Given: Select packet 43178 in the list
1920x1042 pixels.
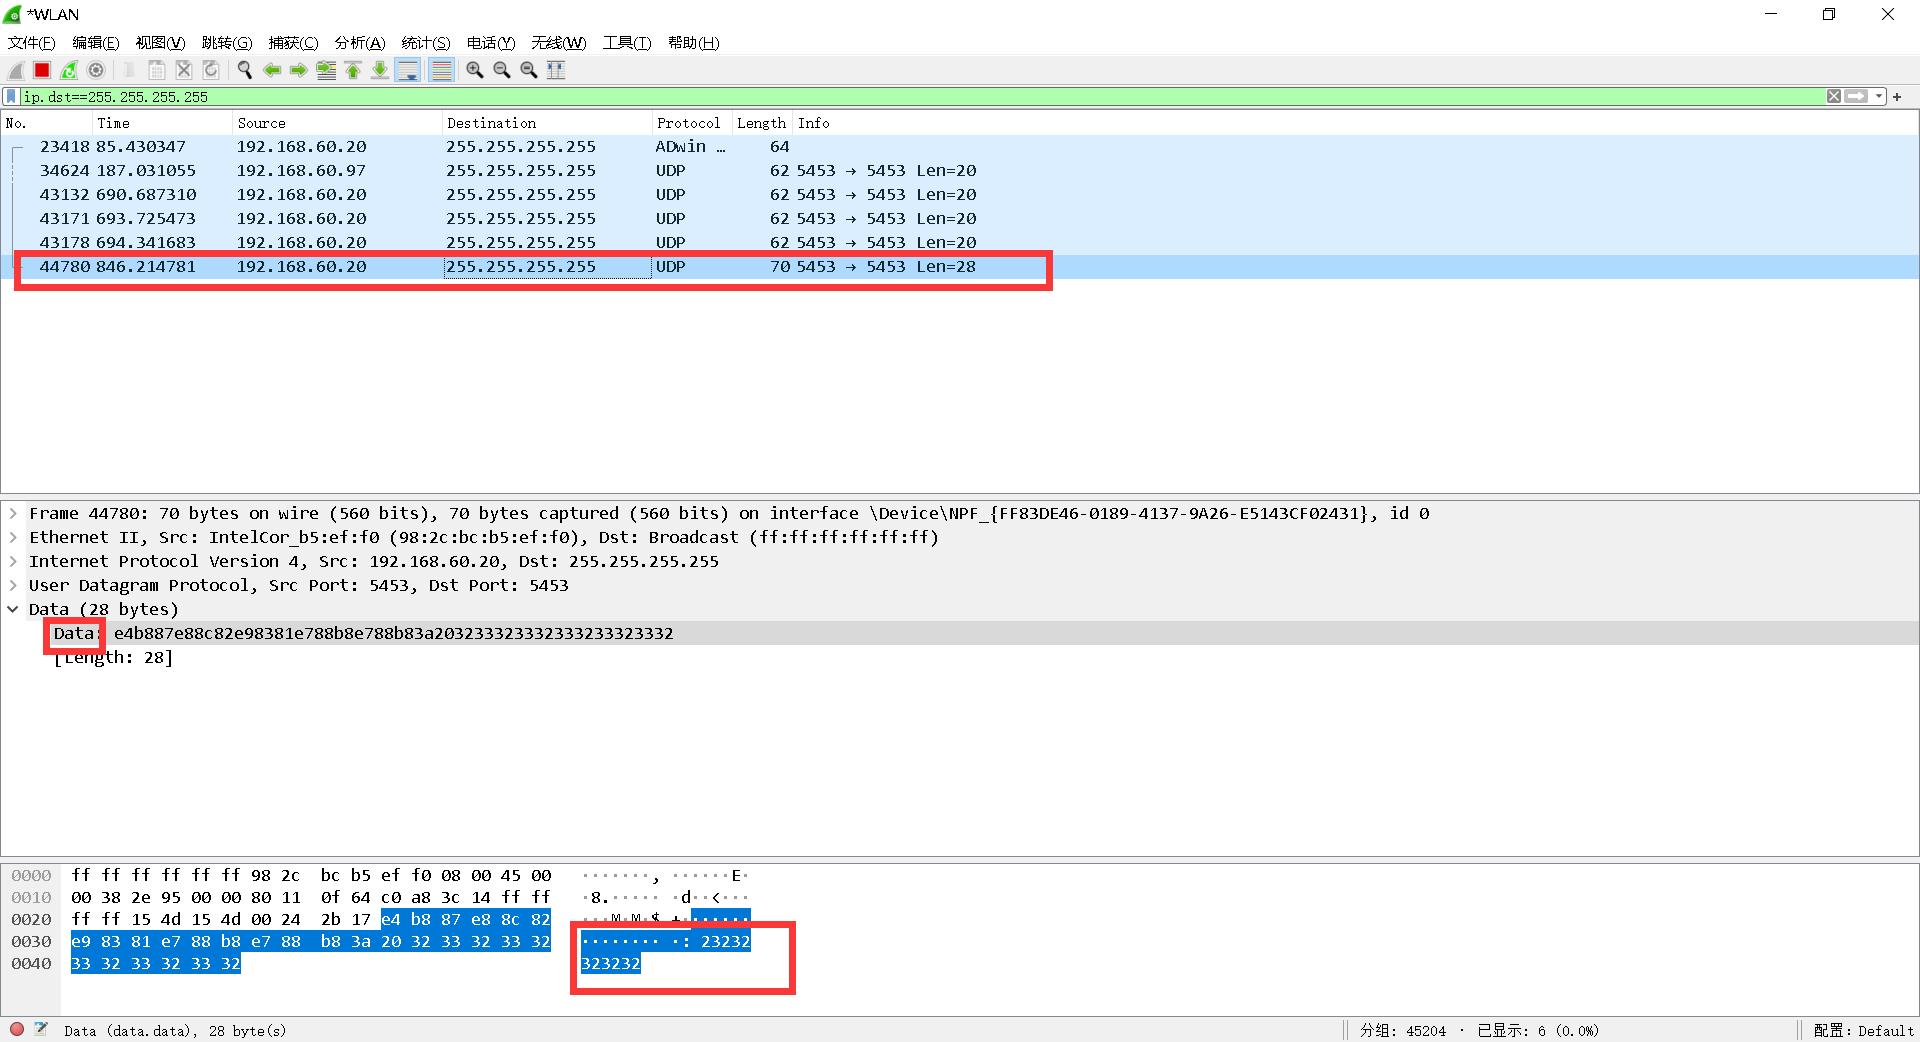Looking at the screenshot, I should tap(960, 243).
